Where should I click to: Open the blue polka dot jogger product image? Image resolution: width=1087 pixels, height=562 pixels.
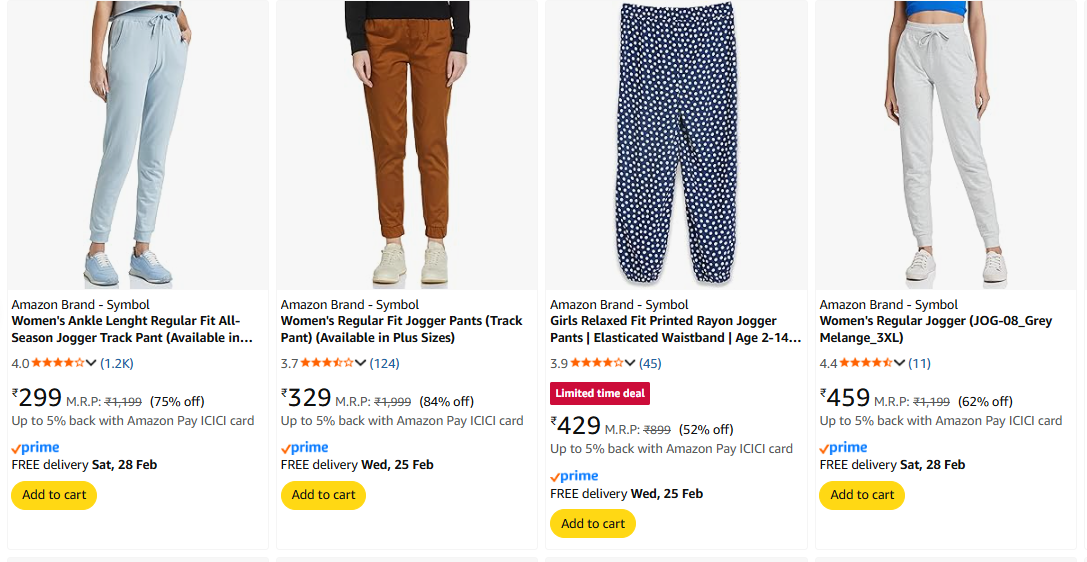coord(677,145)
